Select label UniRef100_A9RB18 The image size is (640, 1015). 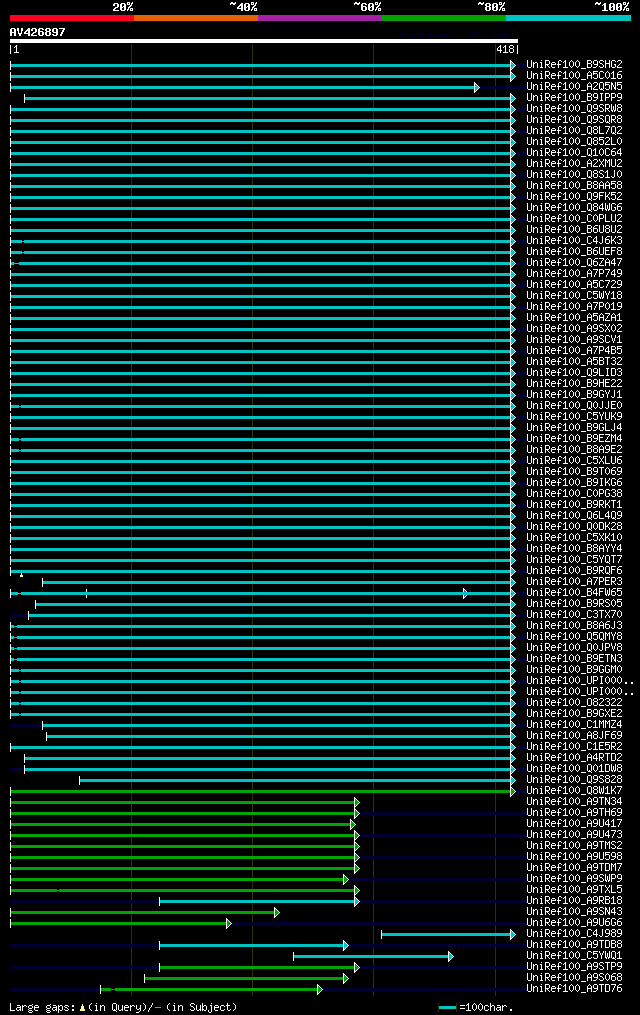(574, 901)
